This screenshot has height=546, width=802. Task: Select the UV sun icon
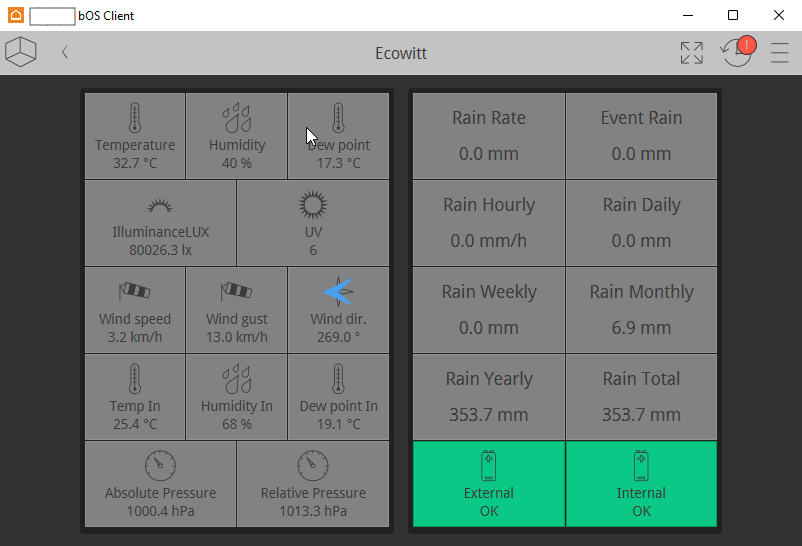[313, 205]
